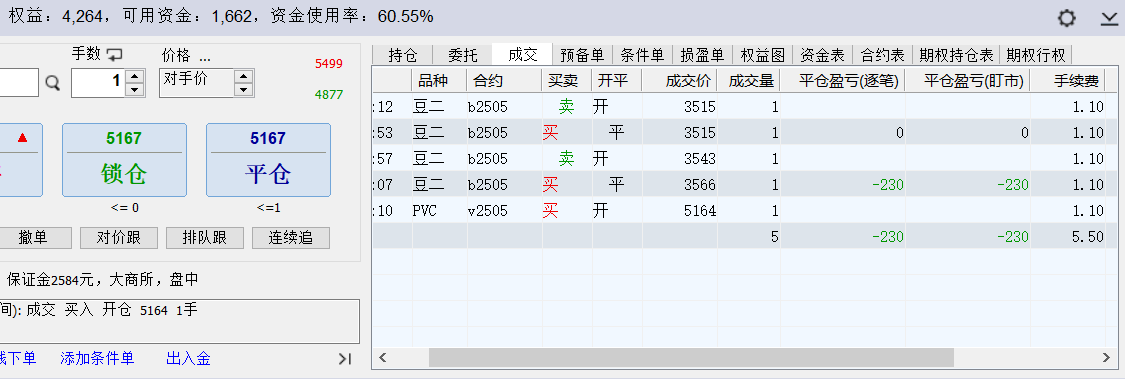
Task: Click the trade price 5164 cell
Action: click(679, 210)
